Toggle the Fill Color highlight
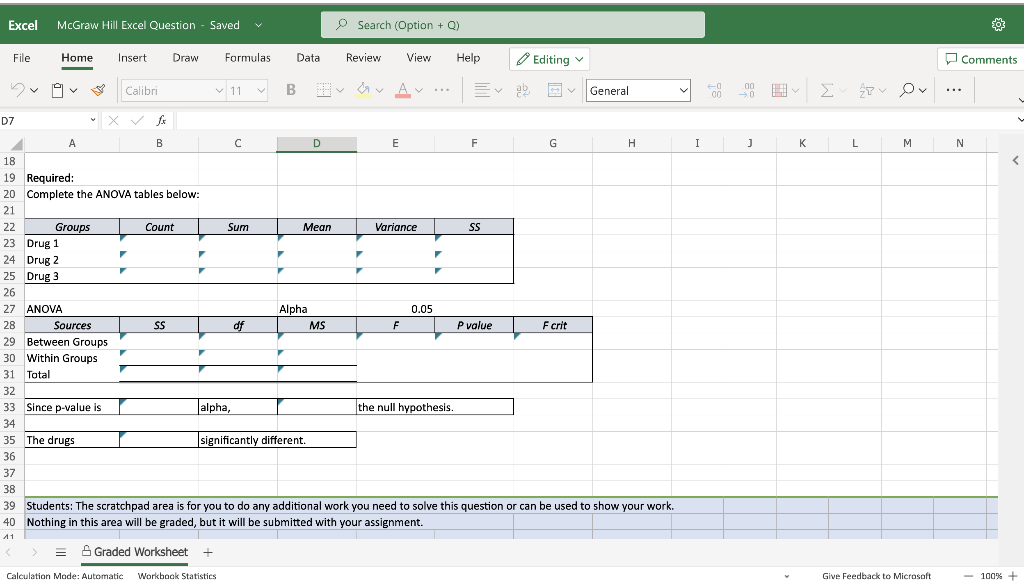 tap(362, 90)
